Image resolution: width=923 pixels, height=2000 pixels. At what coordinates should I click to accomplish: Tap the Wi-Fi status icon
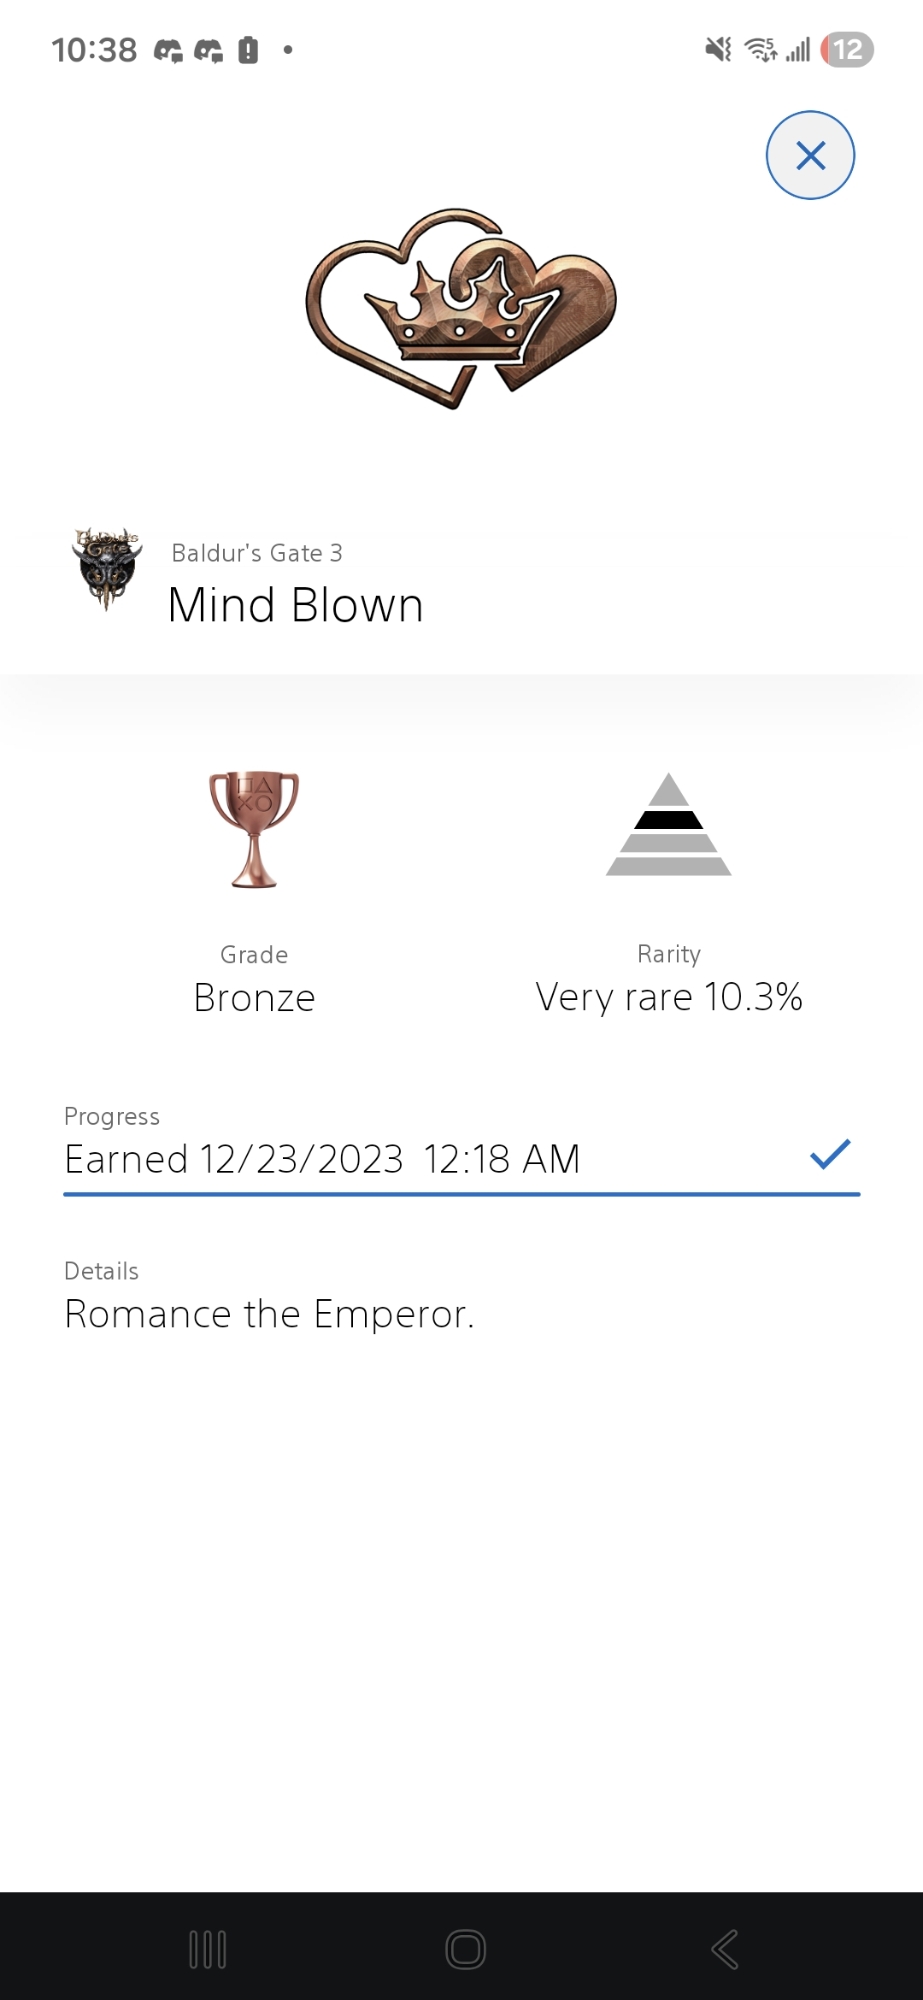coord(761,49)
